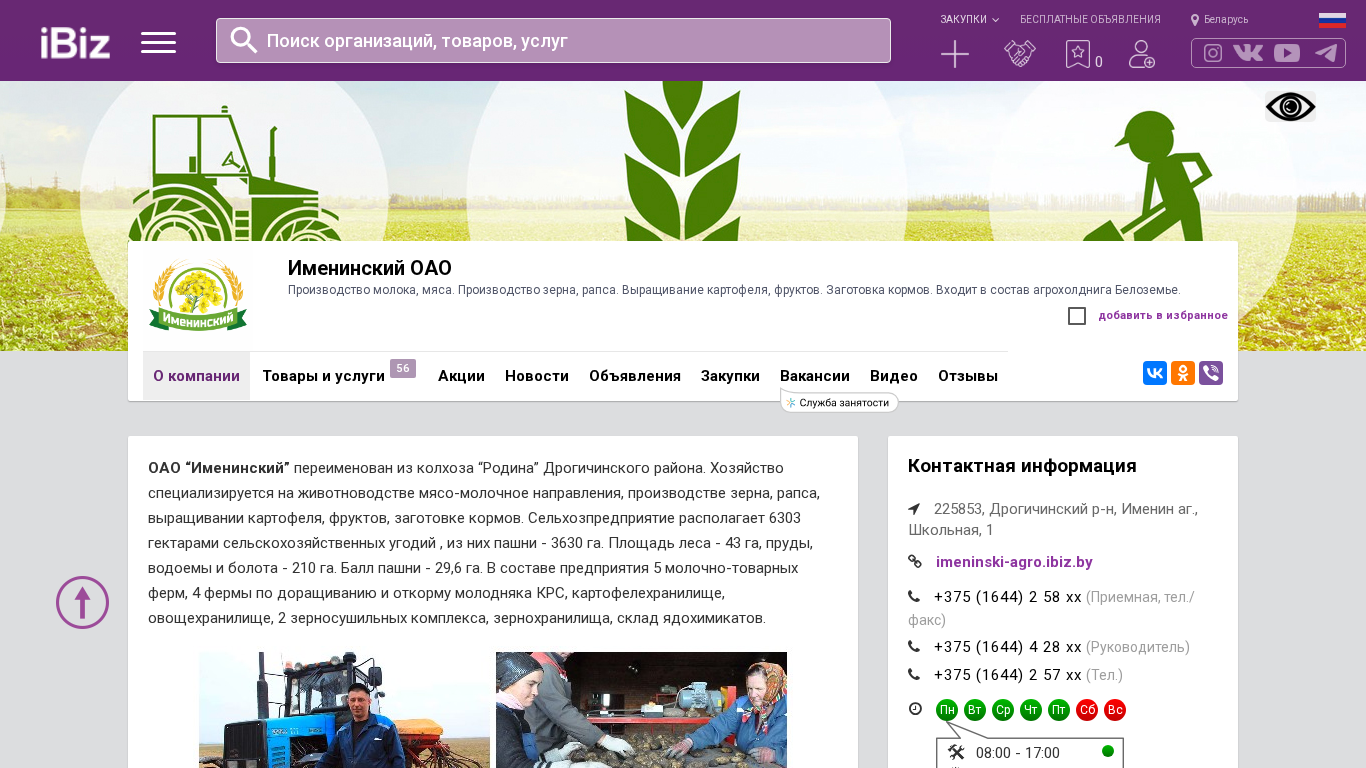Switch to the Видео tab

point(894,376)
